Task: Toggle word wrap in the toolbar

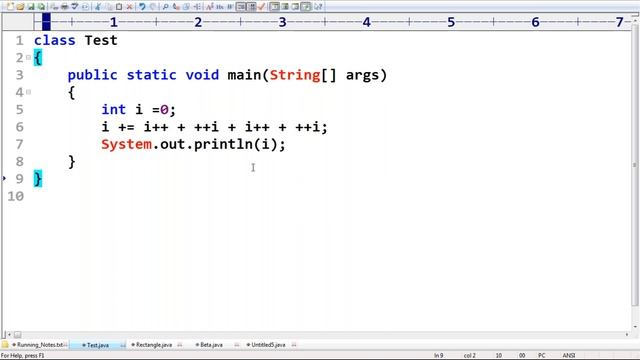Action: [x=230, y=7]
